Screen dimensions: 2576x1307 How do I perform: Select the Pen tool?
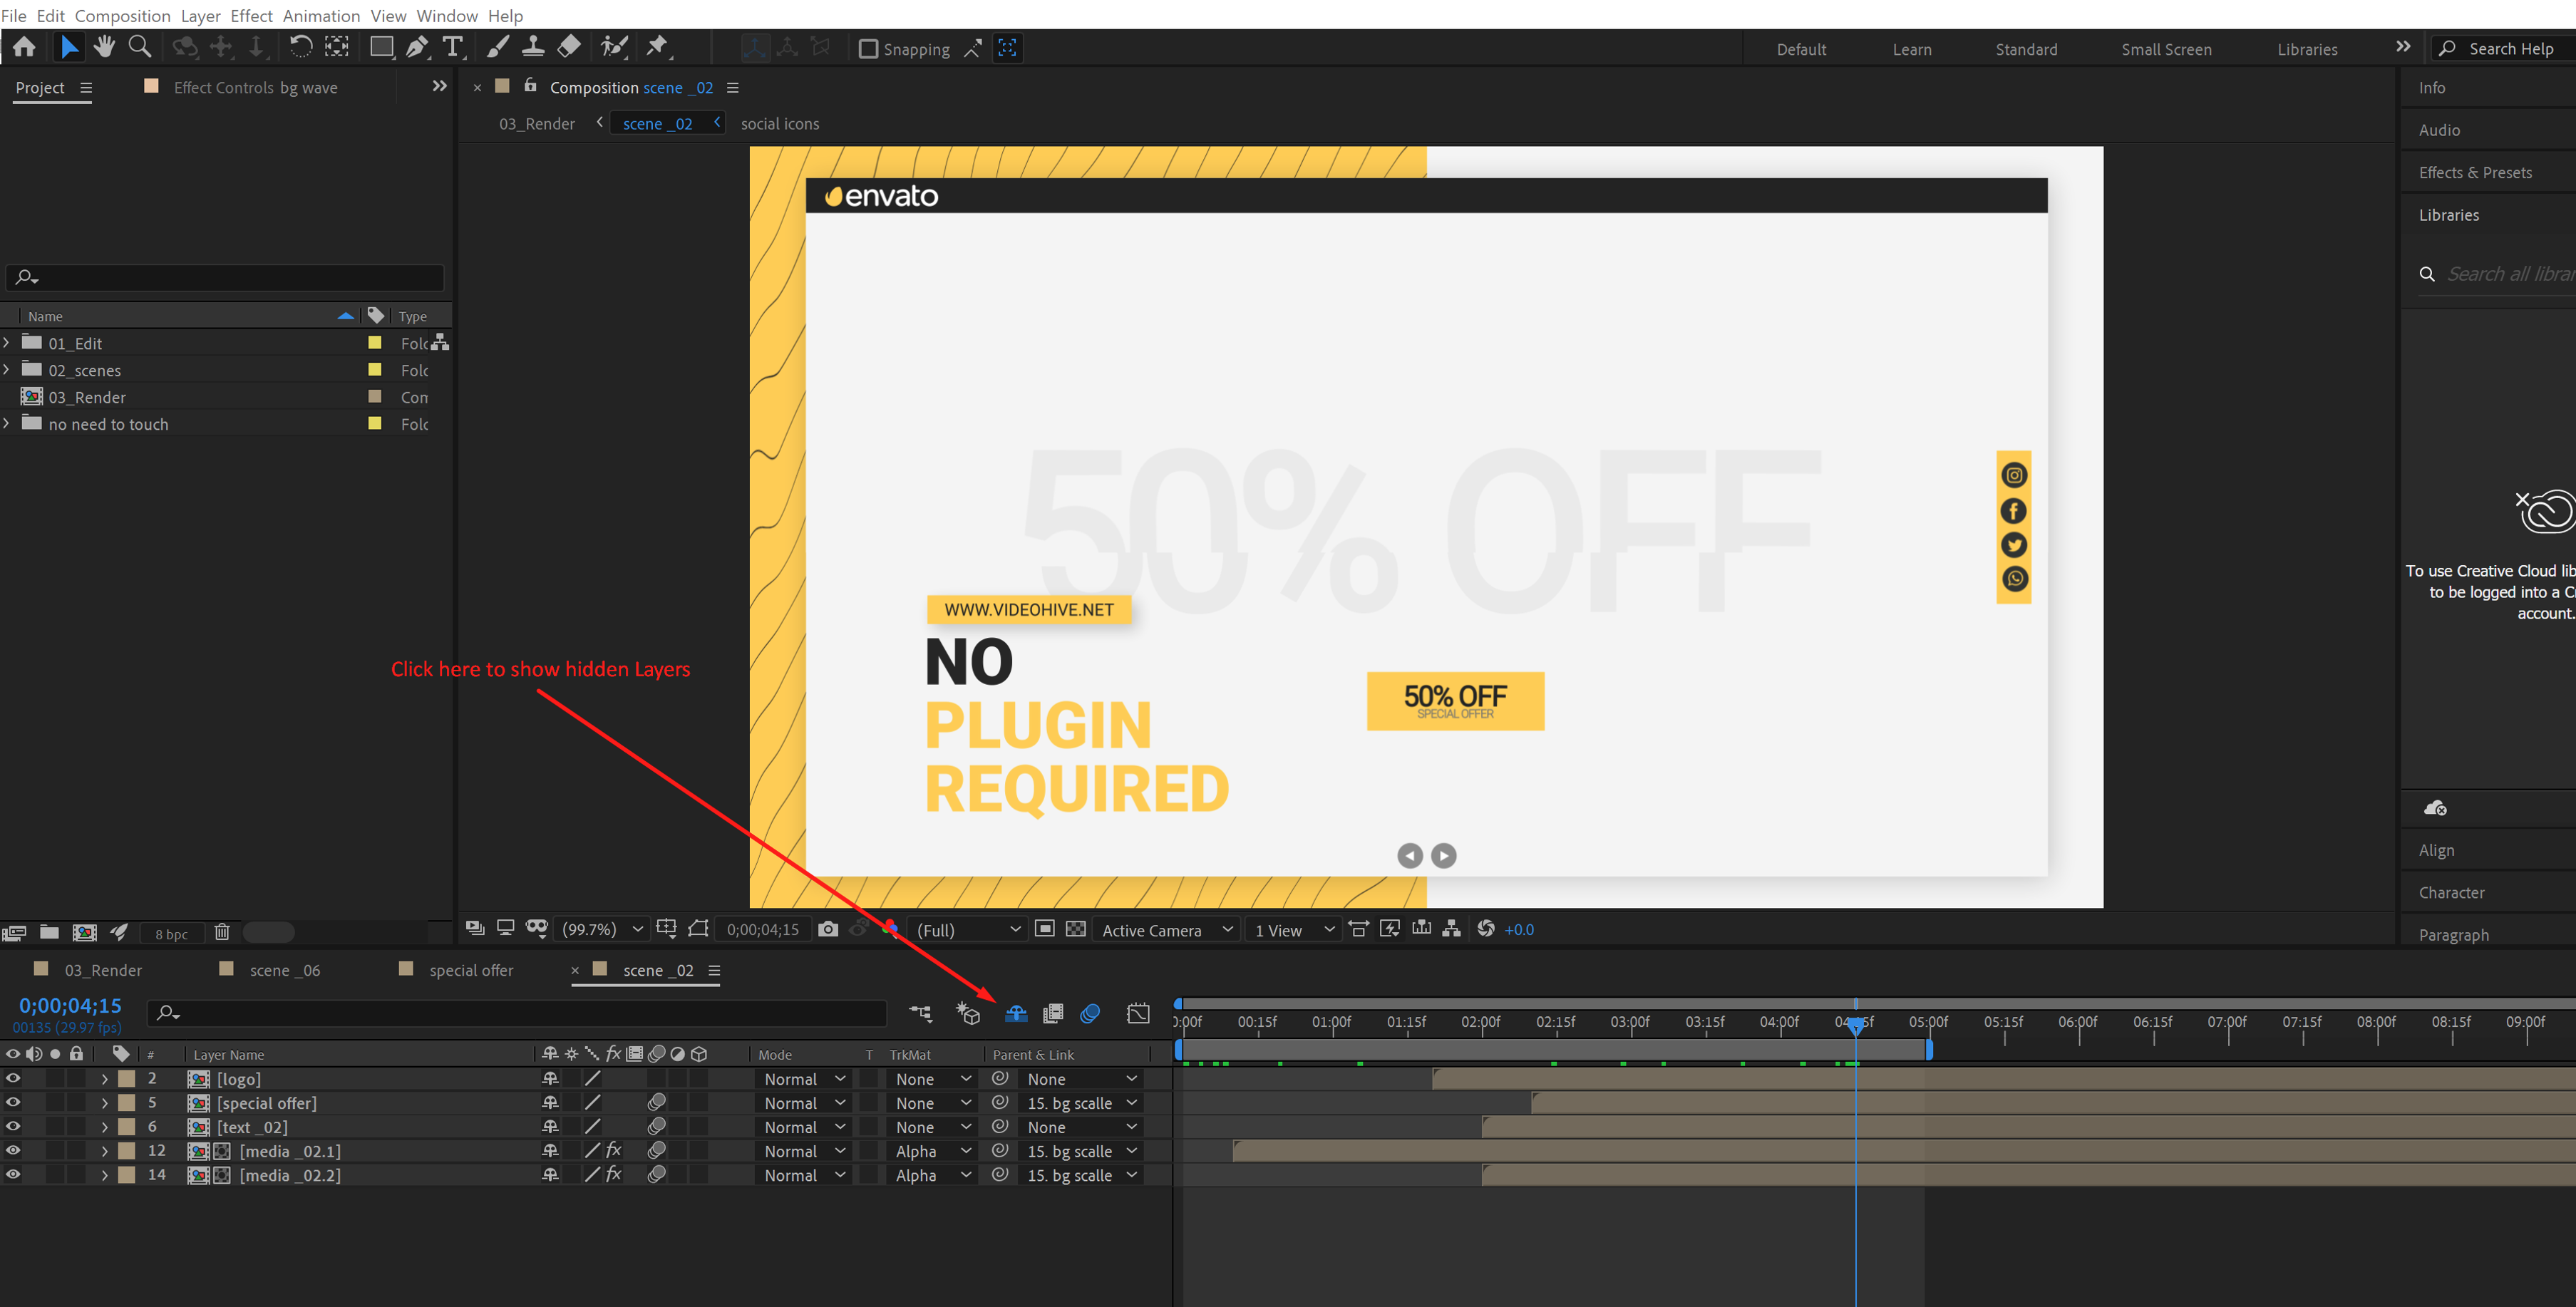pos(417,47)
